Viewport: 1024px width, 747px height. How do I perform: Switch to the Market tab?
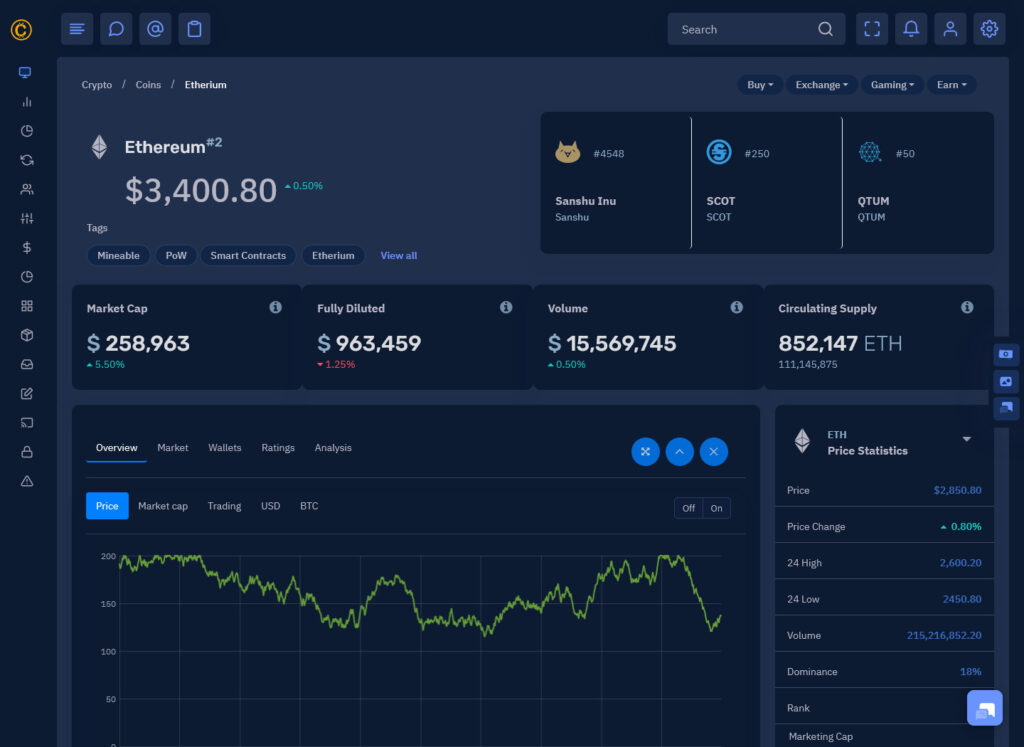[172, 448]
